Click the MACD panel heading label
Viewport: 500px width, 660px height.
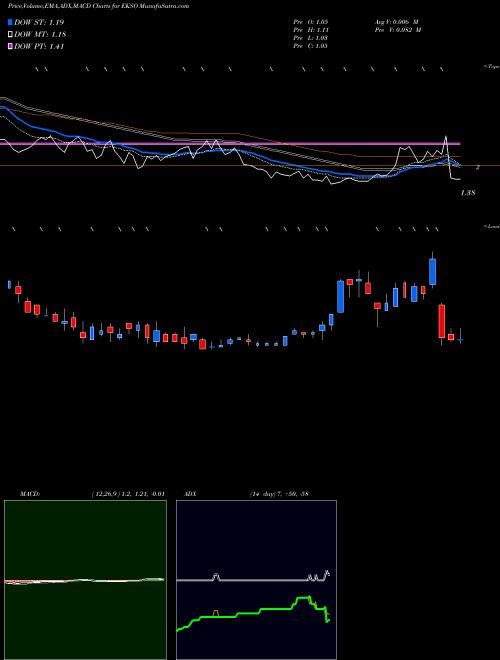point(30,494)
